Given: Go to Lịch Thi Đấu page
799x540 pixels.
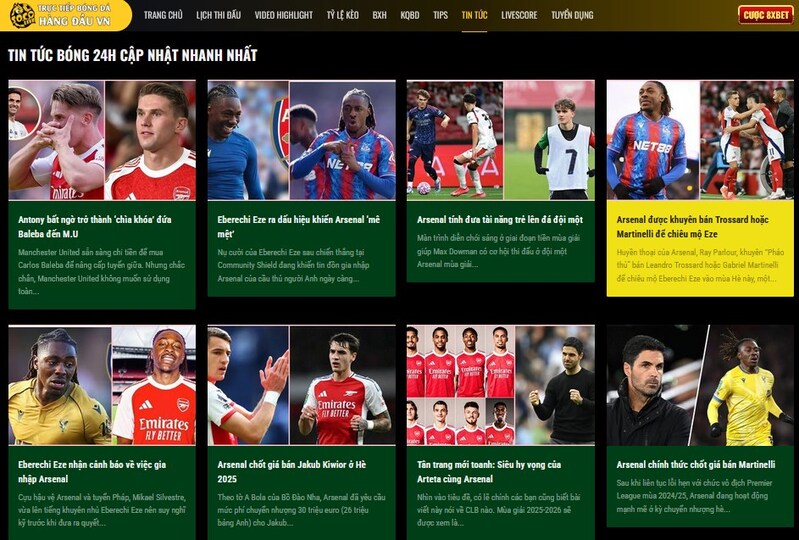Looking at the screenshot, I should click(x=219, y=15).
